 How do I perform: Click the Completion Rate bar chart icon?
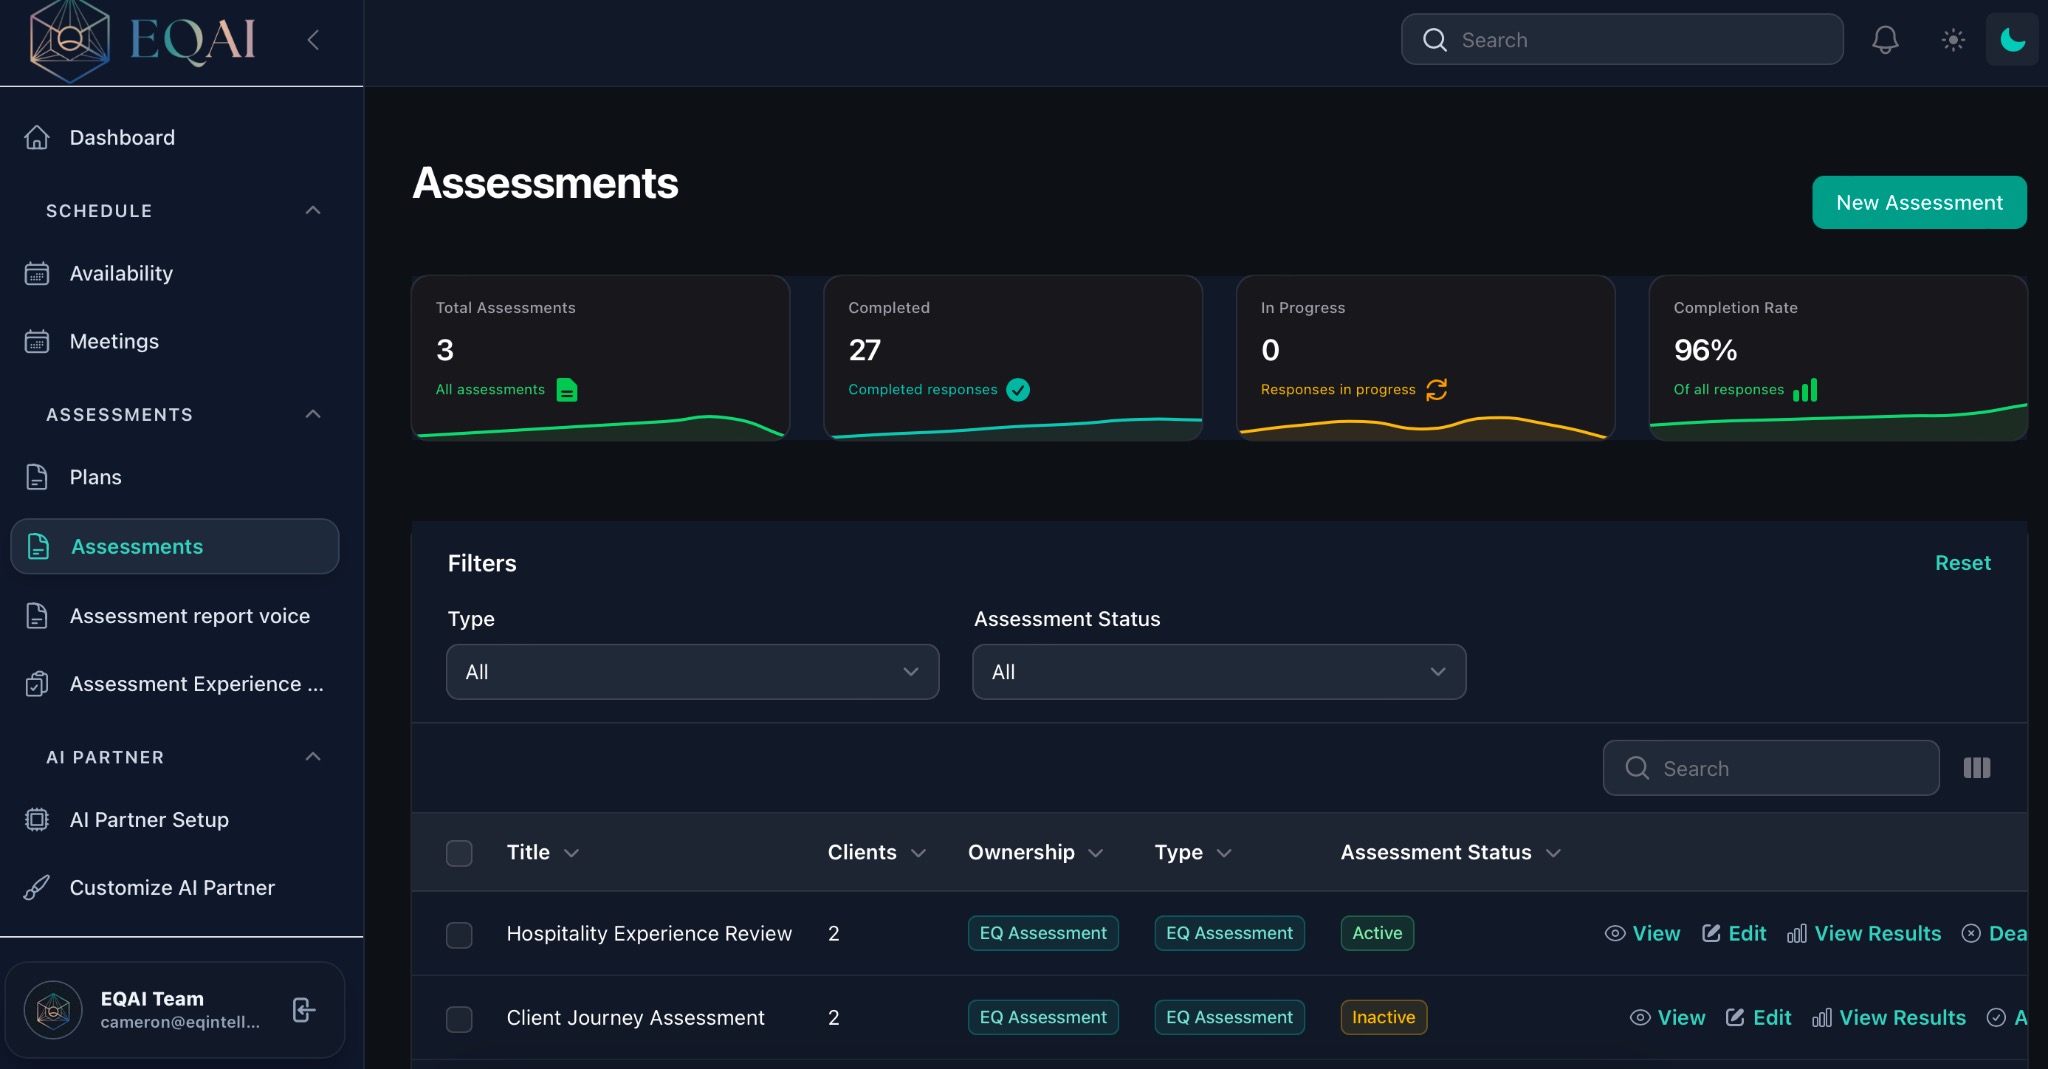click(x=1805, y=390)
